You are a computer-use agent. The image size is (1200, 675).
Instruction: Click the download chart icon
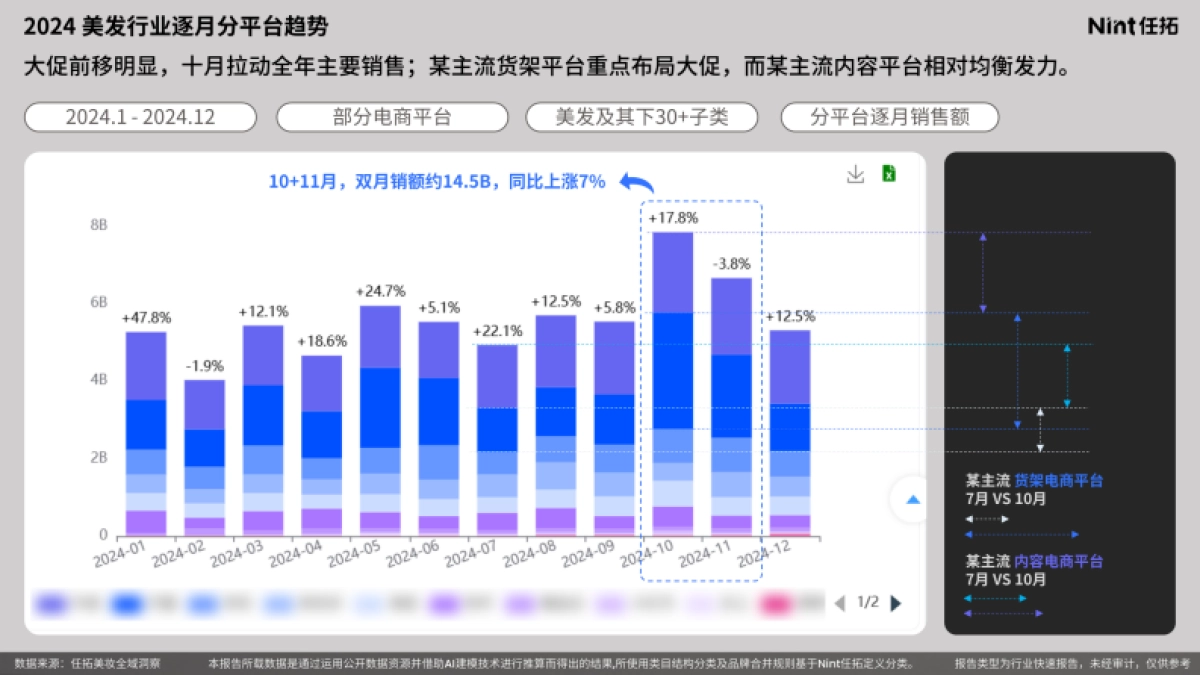tap(855, 175)
